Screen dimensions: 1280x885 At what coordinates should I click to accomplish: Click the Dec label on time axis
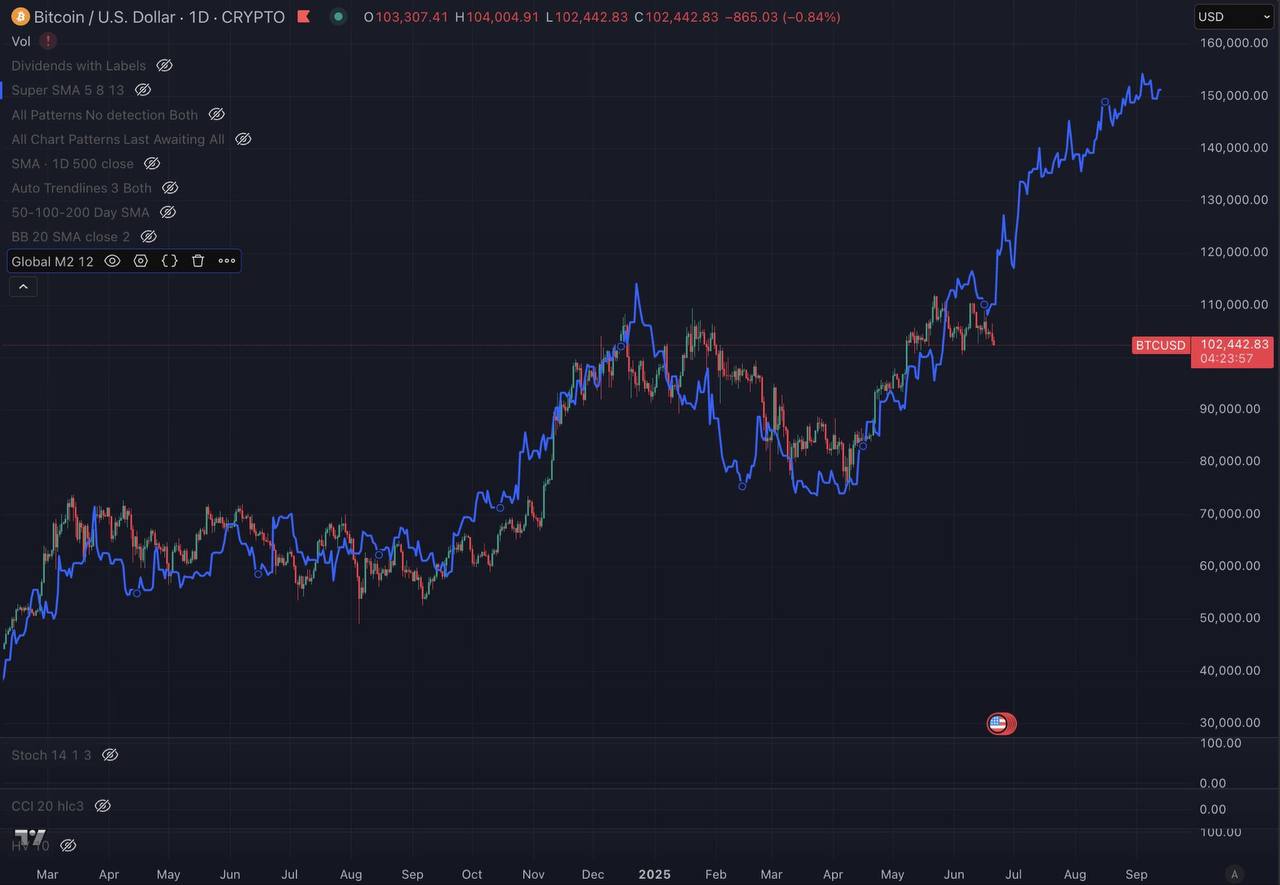coord(593,874)
